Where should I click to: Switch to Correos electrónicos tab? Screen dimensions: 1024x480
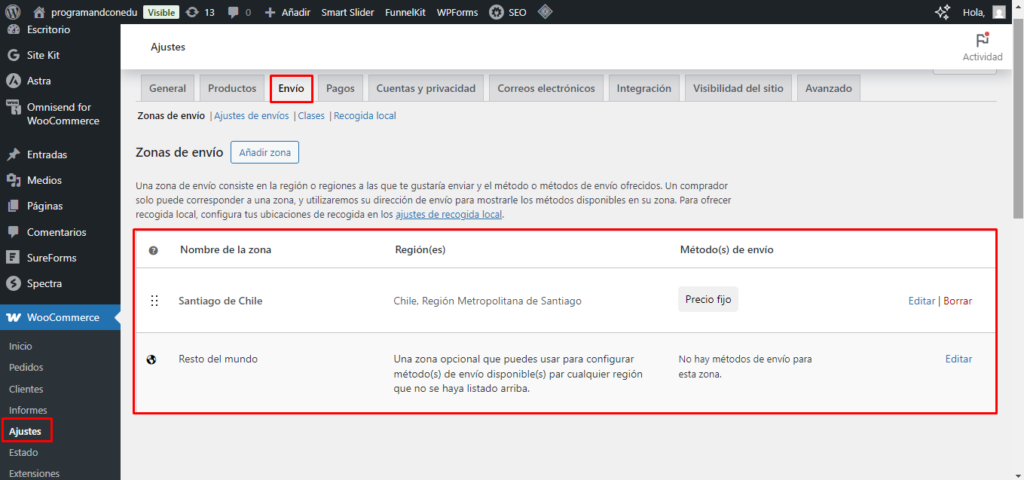[546, 88]
